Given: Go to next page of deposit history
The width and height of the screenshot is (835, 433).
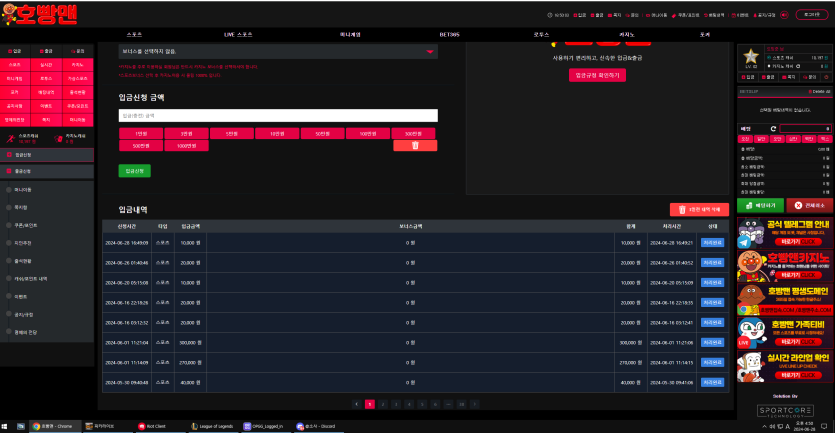Looking at the screenshot, I should click(x=475, y=404).
